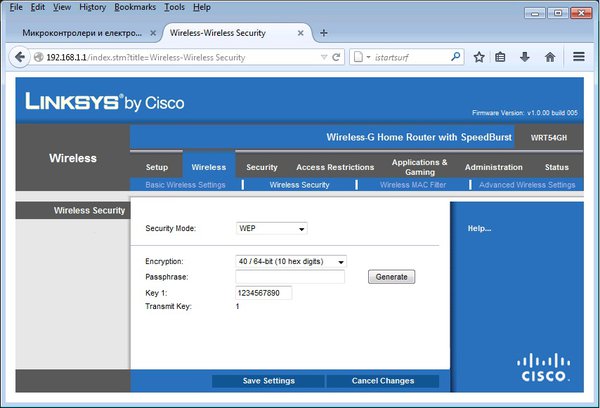
Task: Click the site identity globe icon
Action: 38,57
